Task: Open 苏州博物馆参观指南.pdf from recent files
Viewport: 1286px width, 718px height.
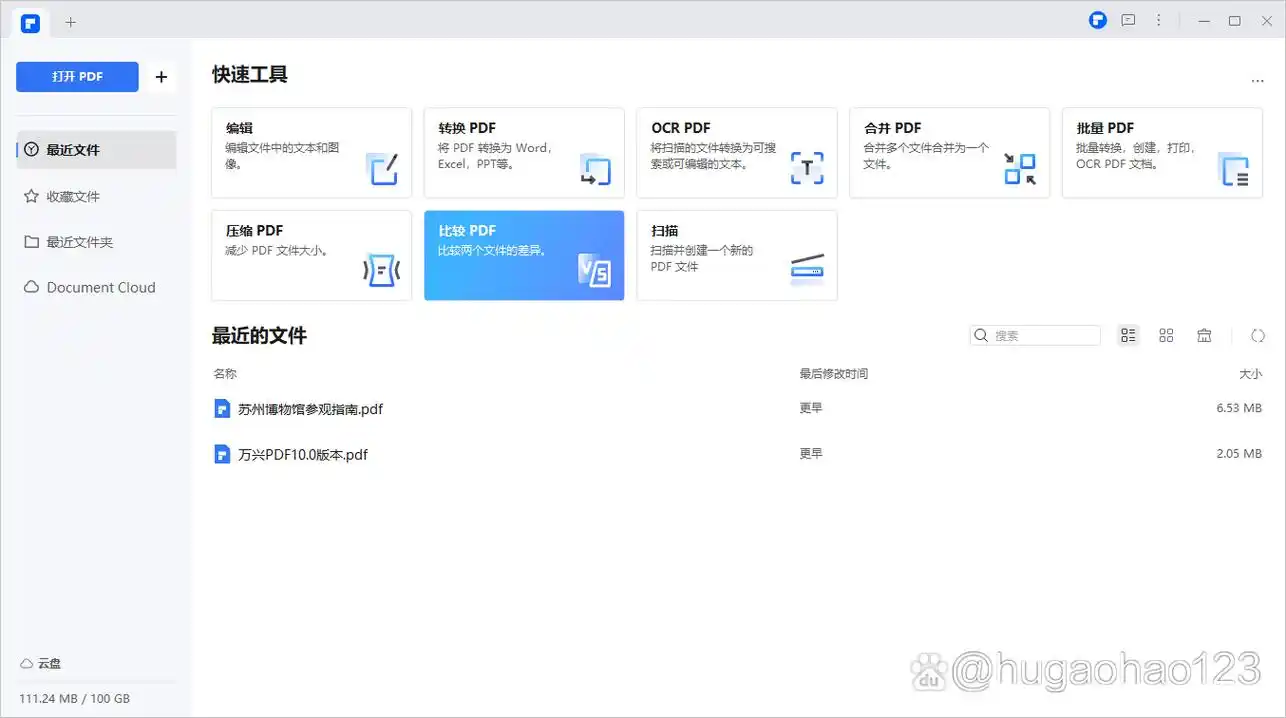Action: pos(310,409)
